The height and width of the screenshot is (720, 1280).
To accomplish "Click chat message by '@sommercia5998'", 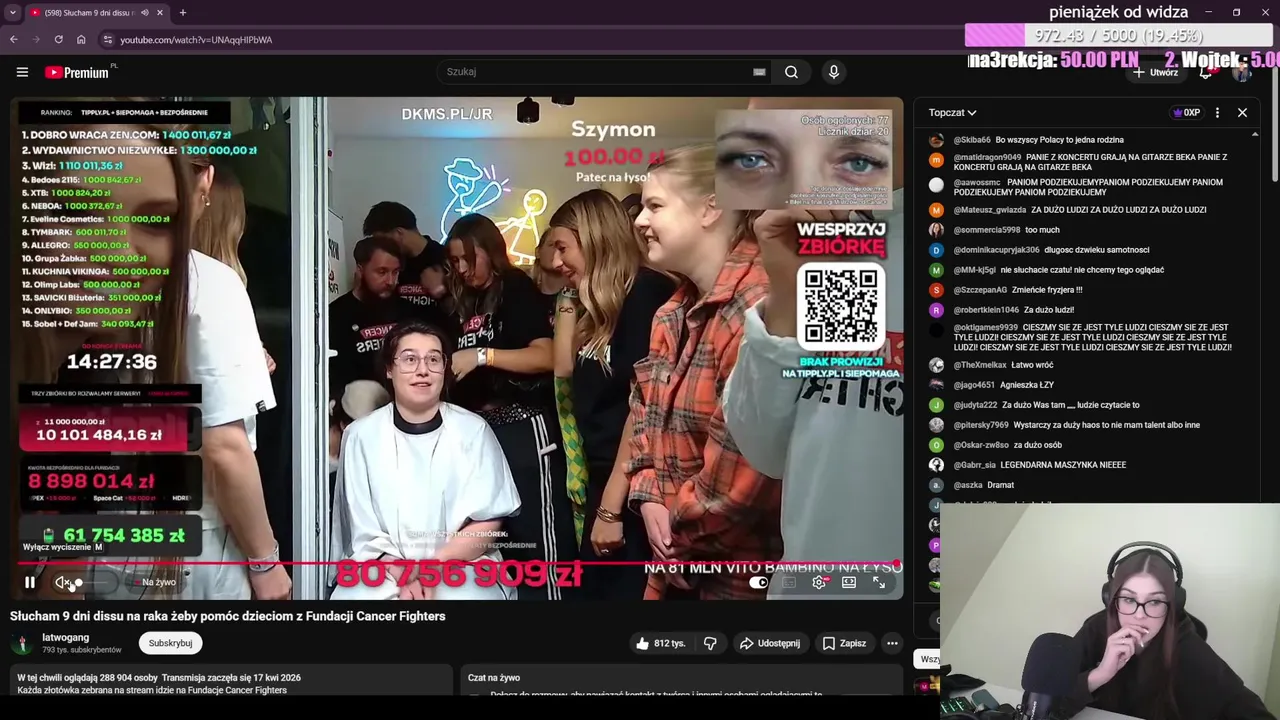I will click(1042, 230).
